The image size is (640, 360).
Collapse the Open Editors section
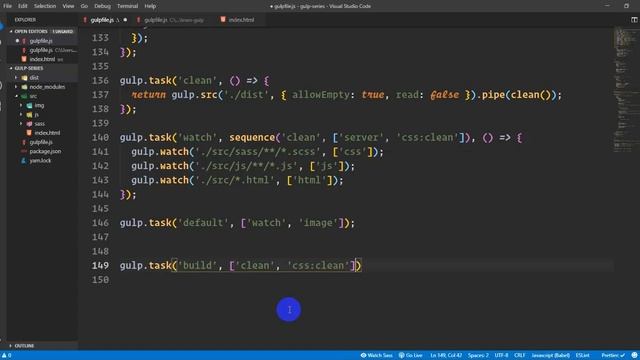tap(11, 31)
